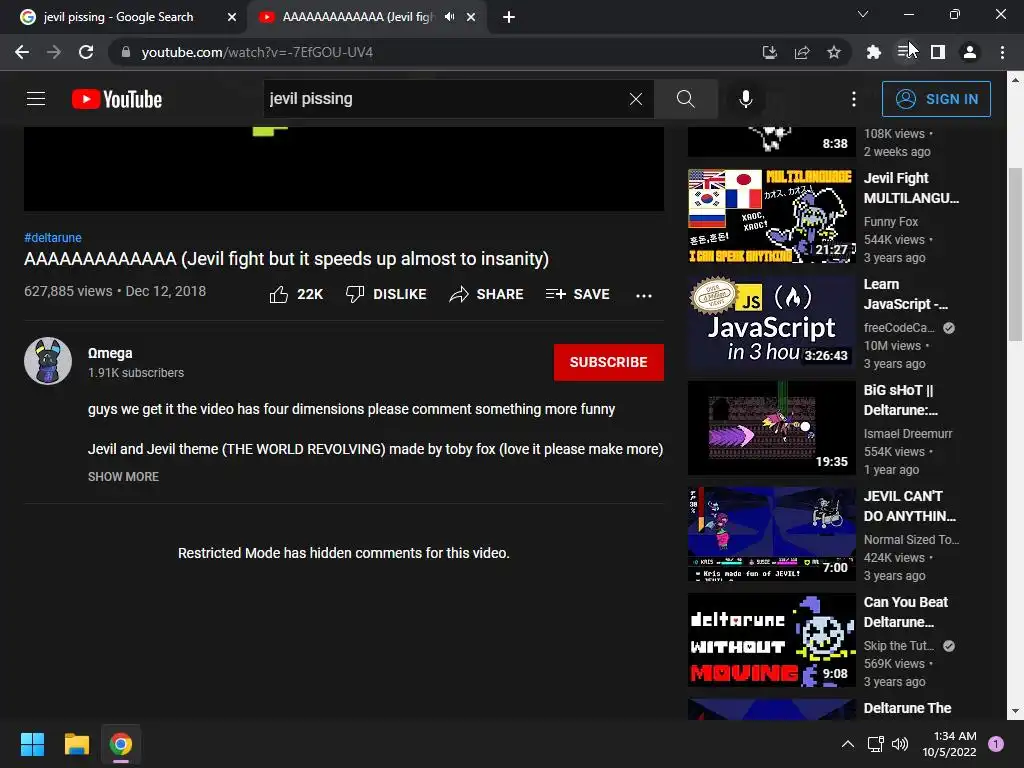The height and width of the screenshot is (768, 1024).
Task: Start voice search with the microphone icon
Action: point(746,99)
